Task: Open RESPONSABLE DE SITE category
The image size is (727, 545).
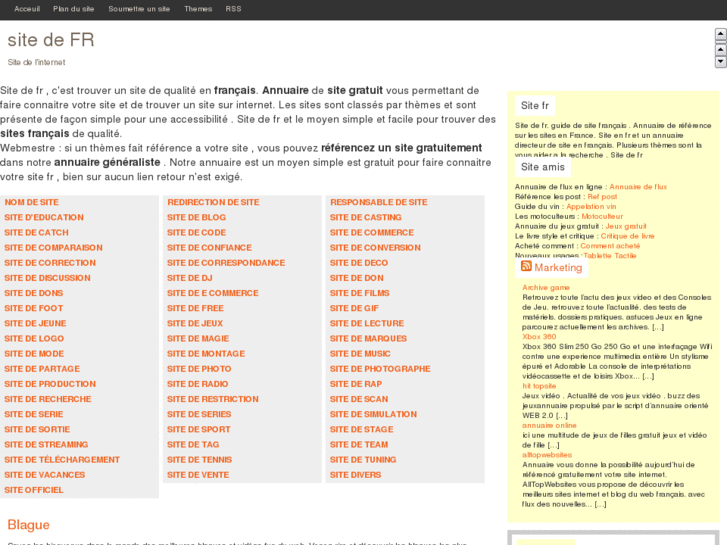Action: tap(378, 202)
